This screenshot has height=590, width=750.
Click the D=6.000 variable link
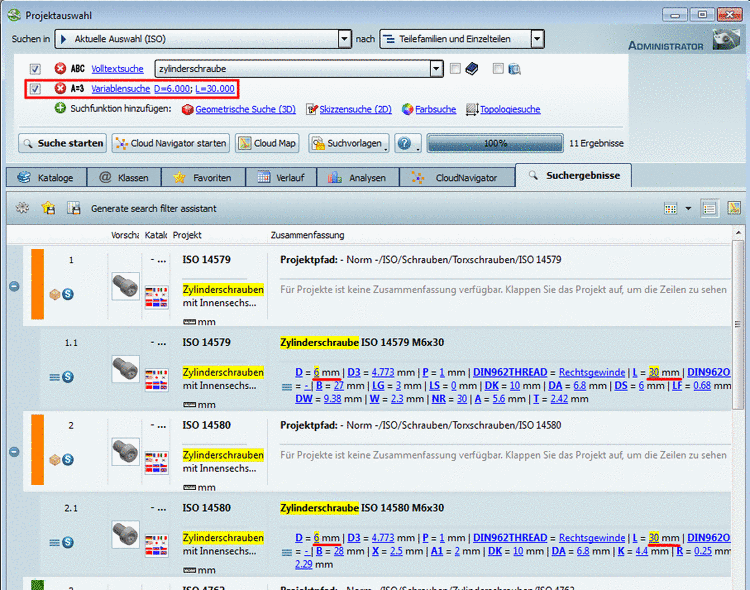[x=172, y=89]
